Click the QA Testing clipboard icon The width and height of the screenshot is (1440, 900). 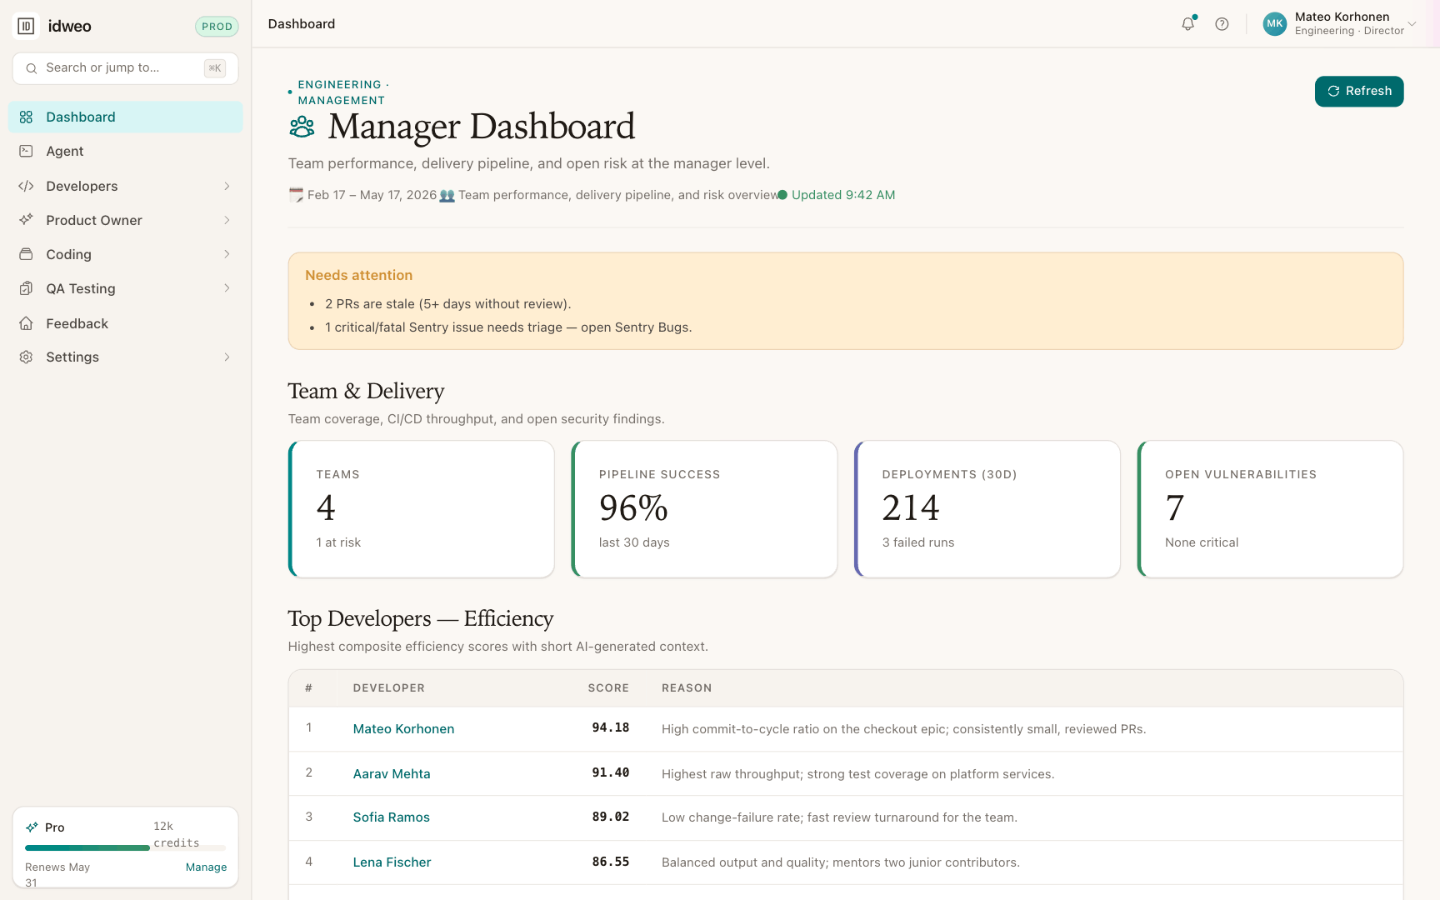(26, 288)
